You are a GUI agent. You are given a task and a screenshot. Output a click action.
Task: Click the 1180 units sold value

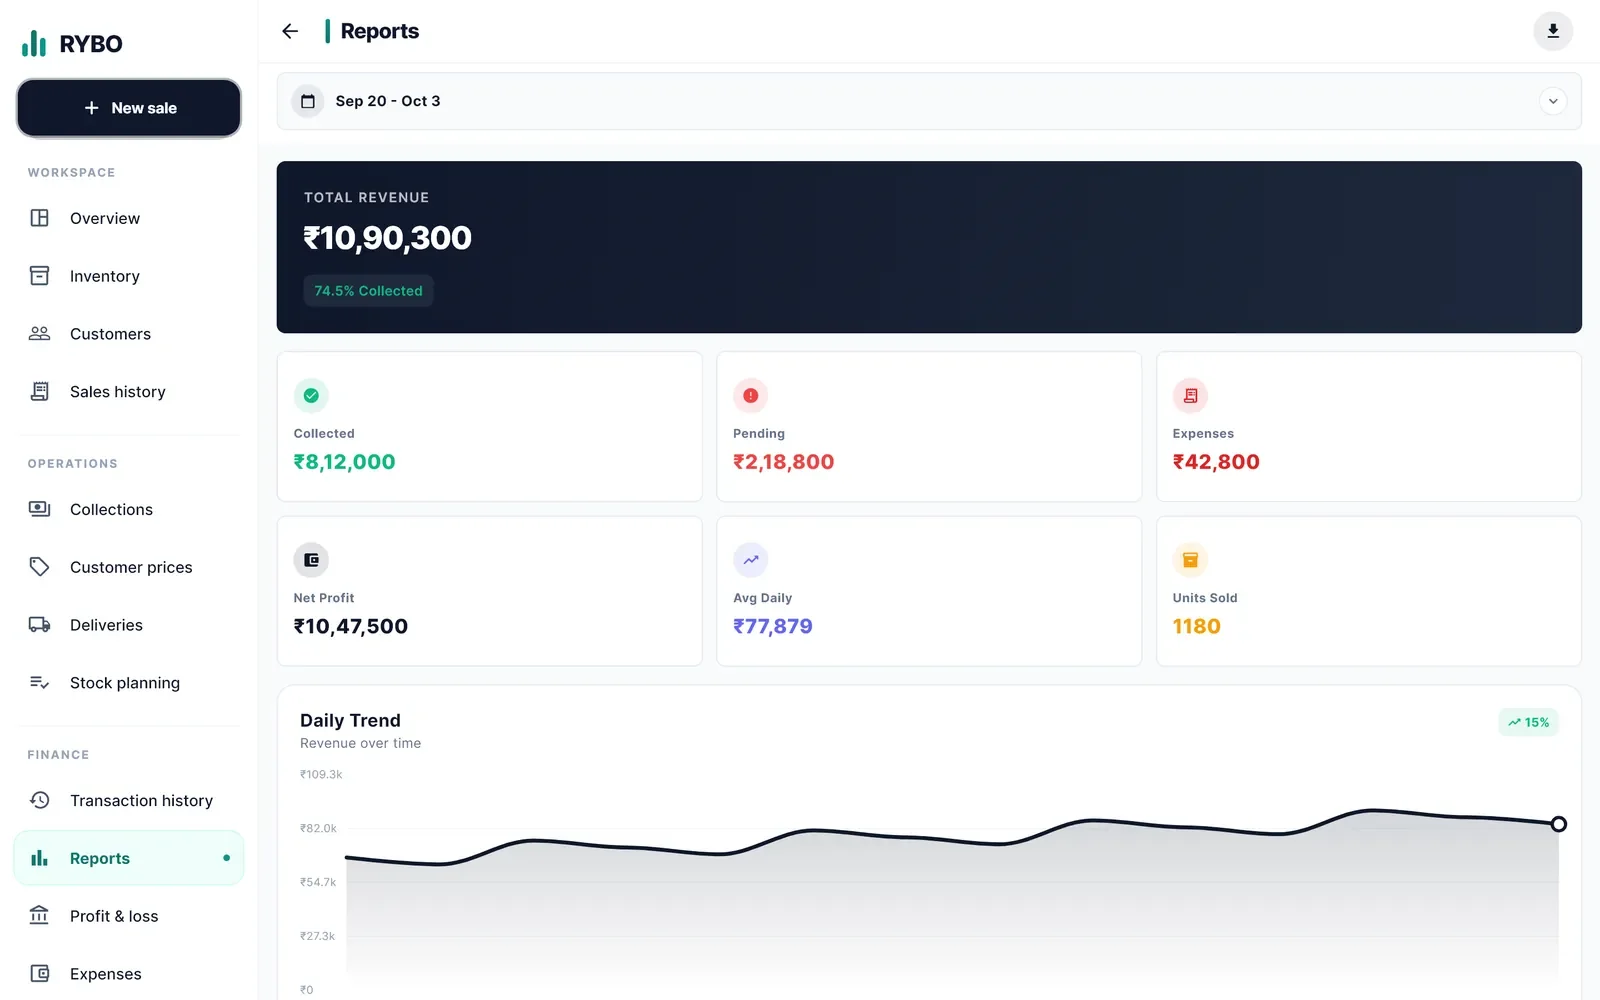[x=1196, y=626]
